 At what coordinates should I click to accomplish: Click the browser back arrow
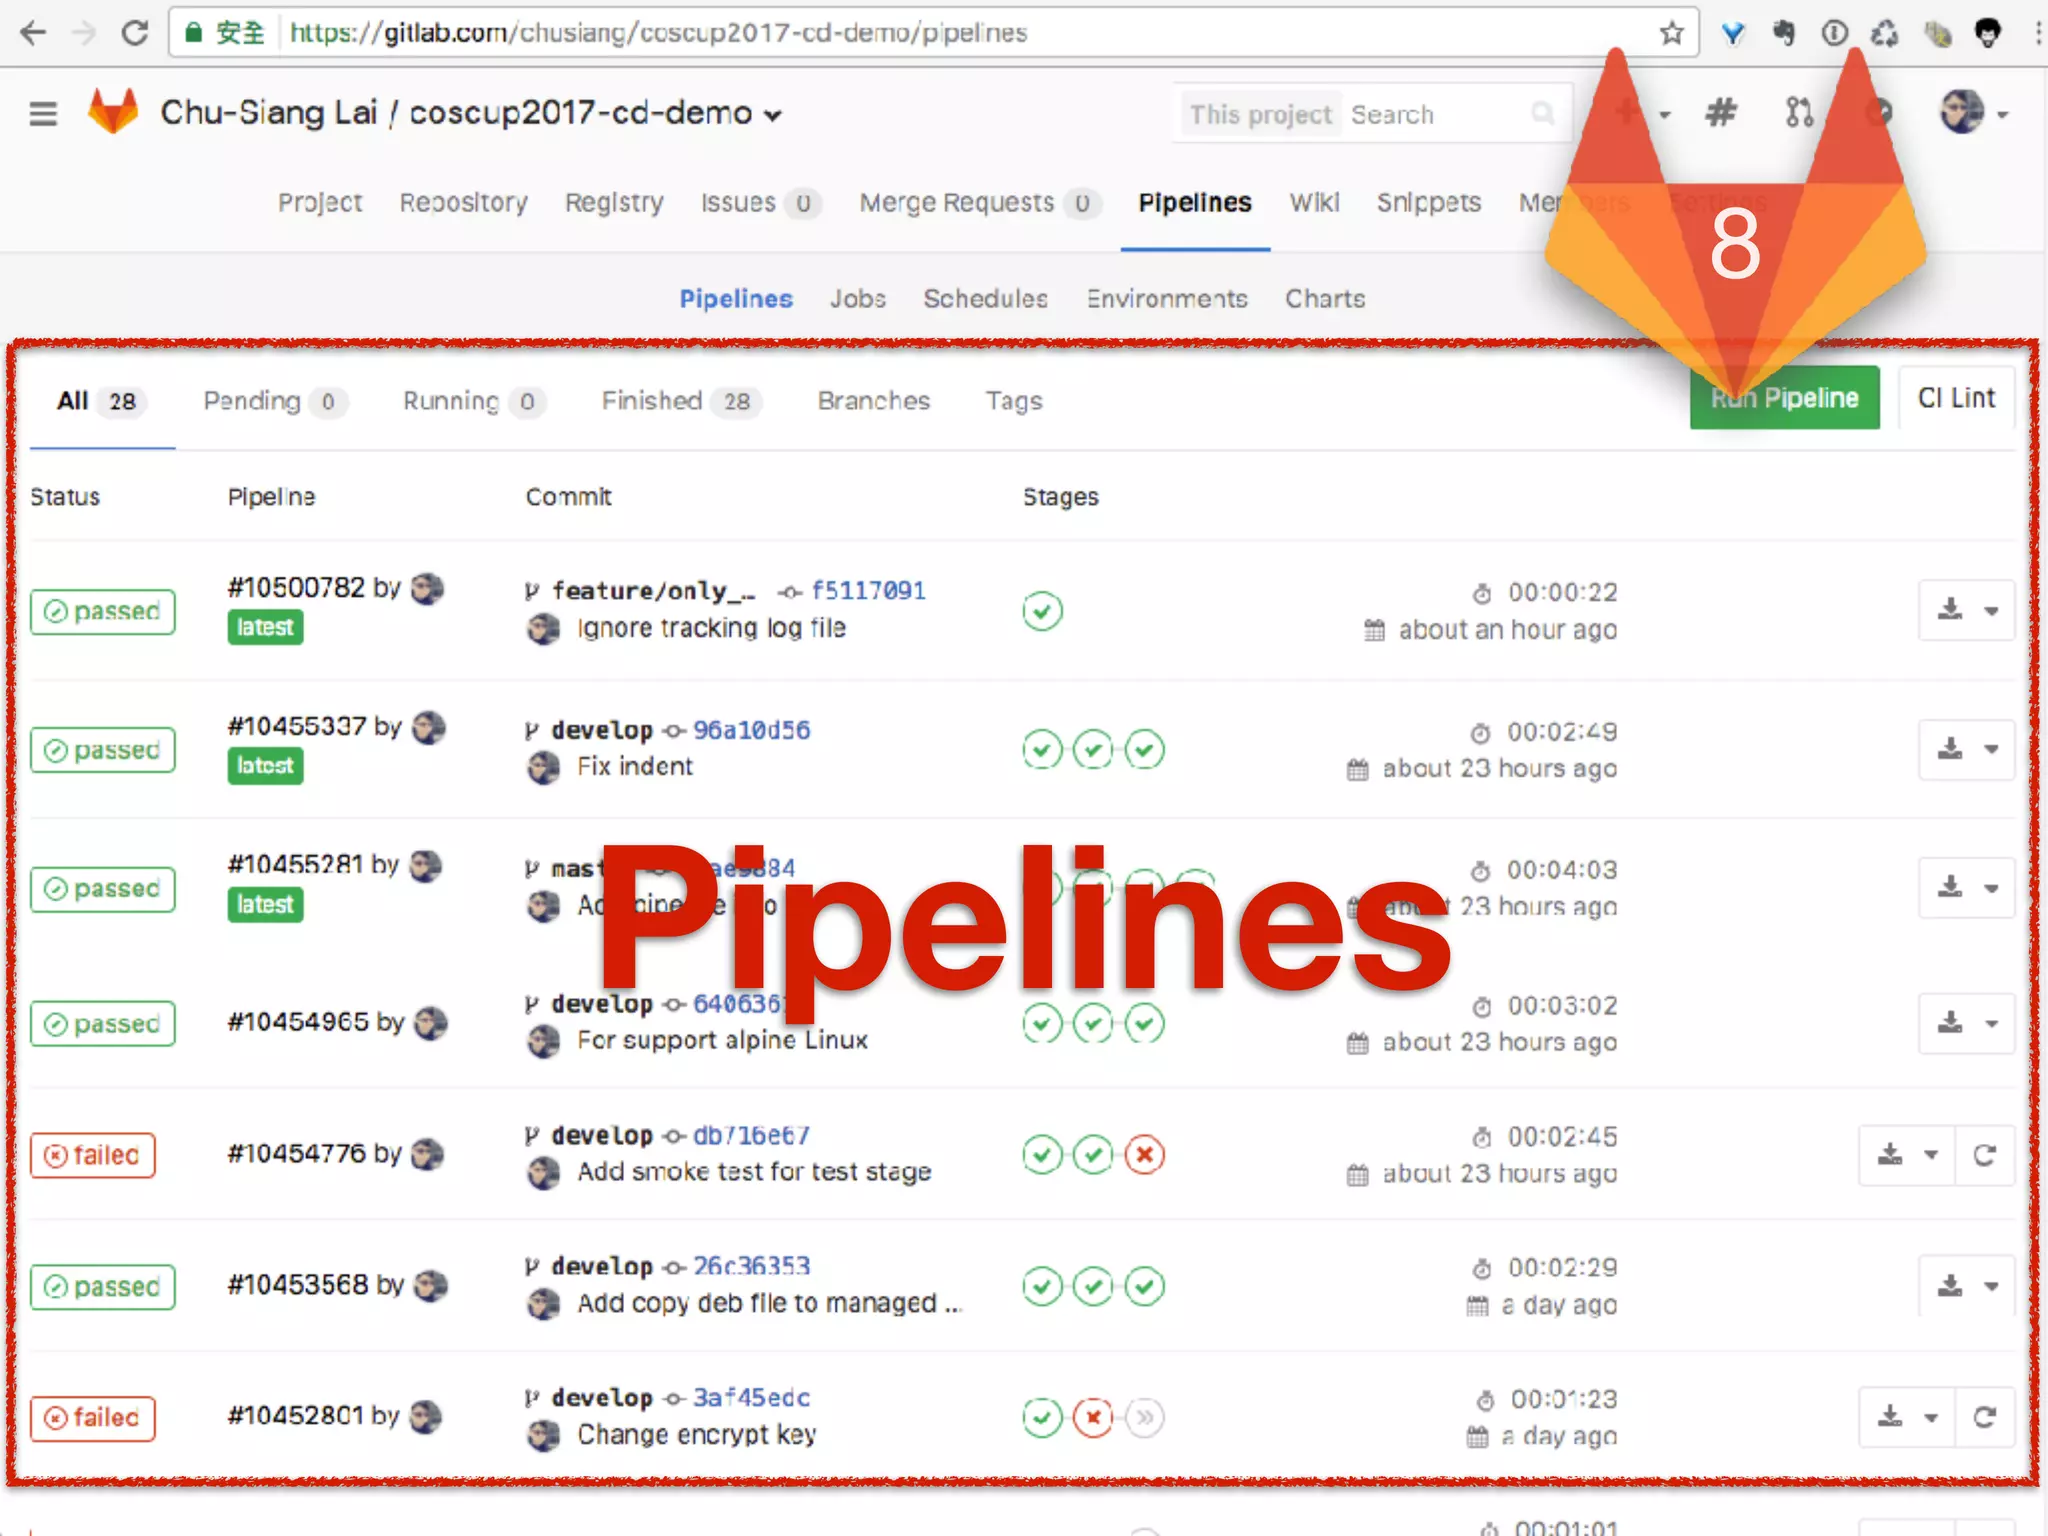click(x=33, y=33)
